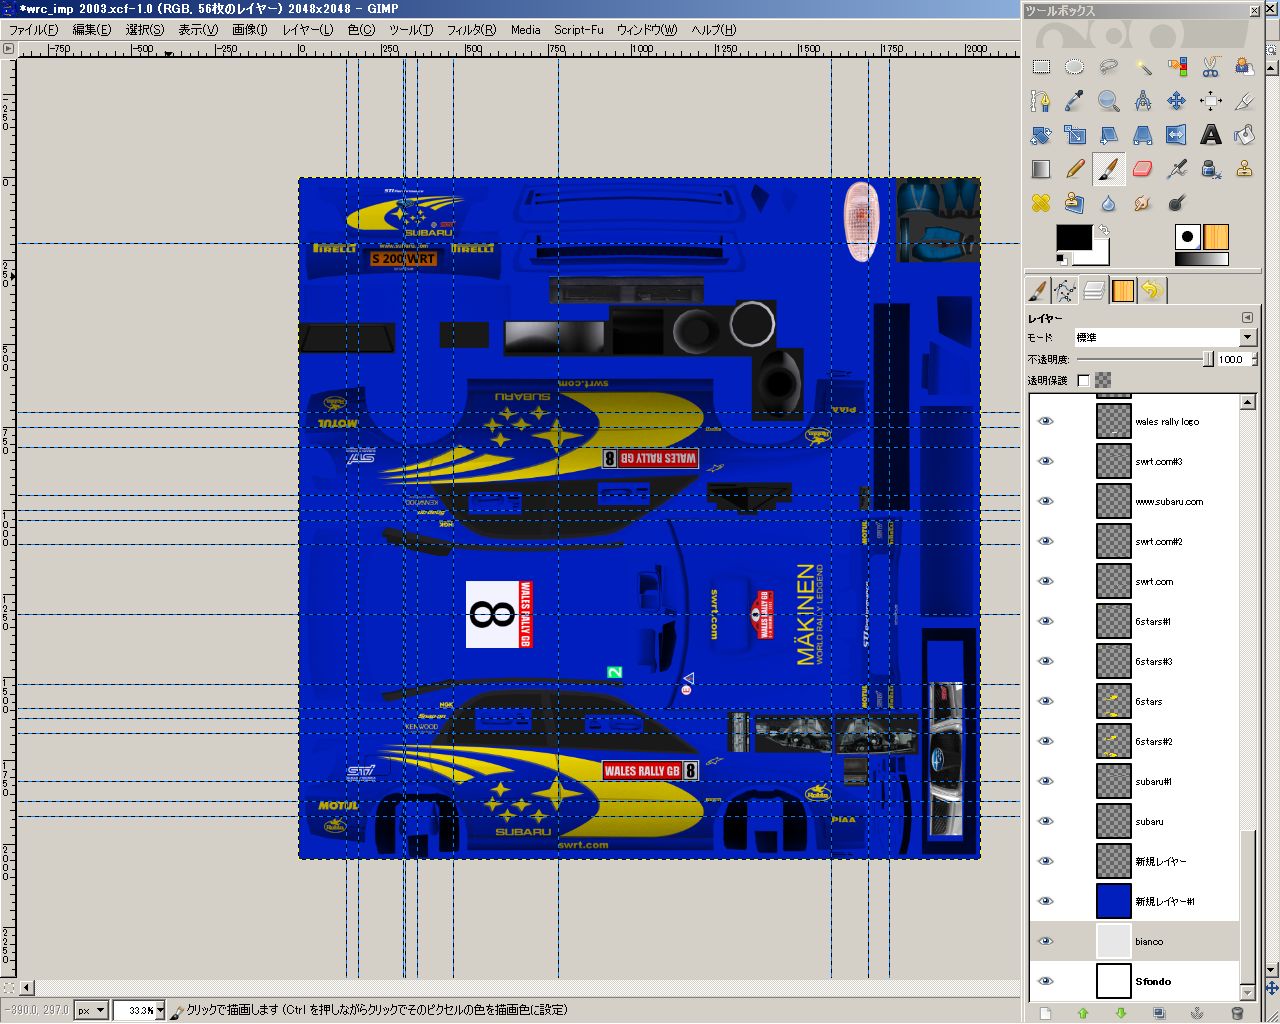
Task: Activate the Zoom magnifier tool
Action: [1108, 101]
